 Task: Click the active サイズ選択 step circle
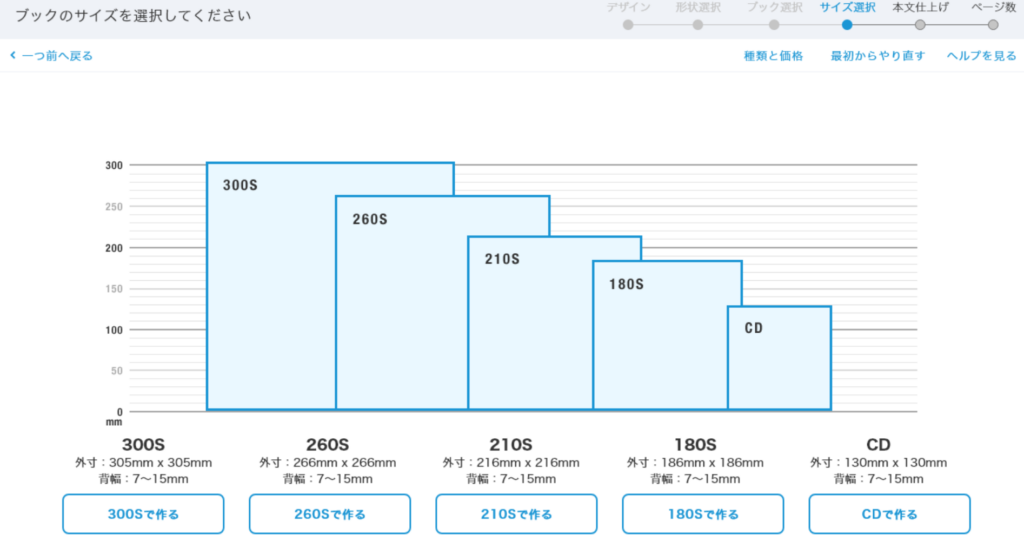point(847,24)
